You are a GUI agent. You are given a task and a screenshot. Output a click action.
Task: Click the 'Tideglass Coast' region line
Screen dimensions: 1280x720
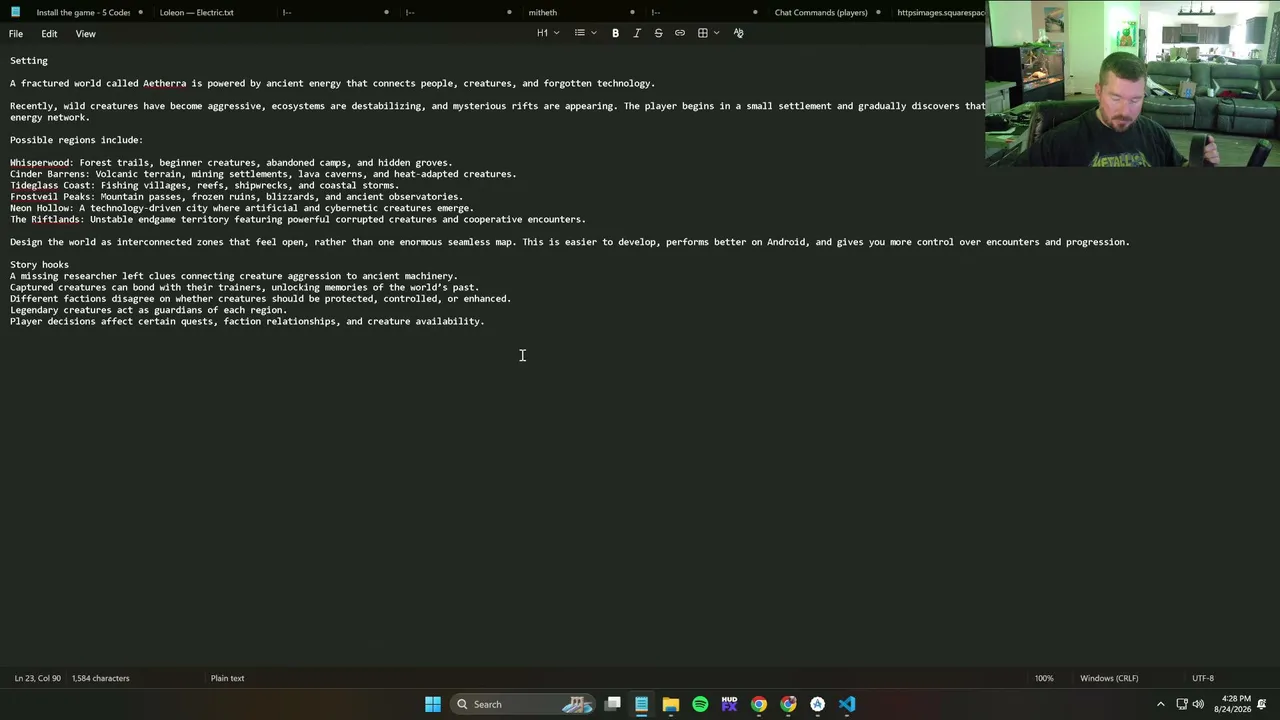click(204, 186)
